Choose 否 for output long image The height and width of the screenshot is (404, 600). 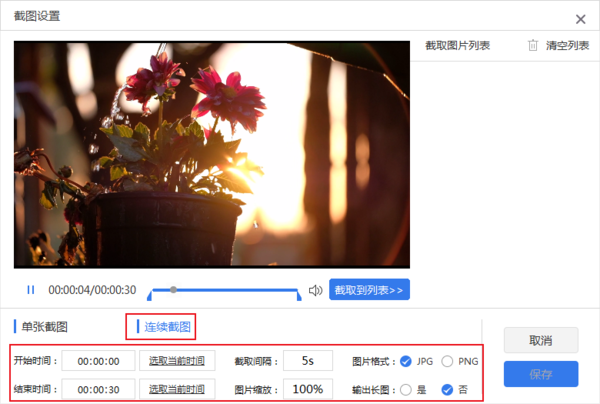coord(447,389)
